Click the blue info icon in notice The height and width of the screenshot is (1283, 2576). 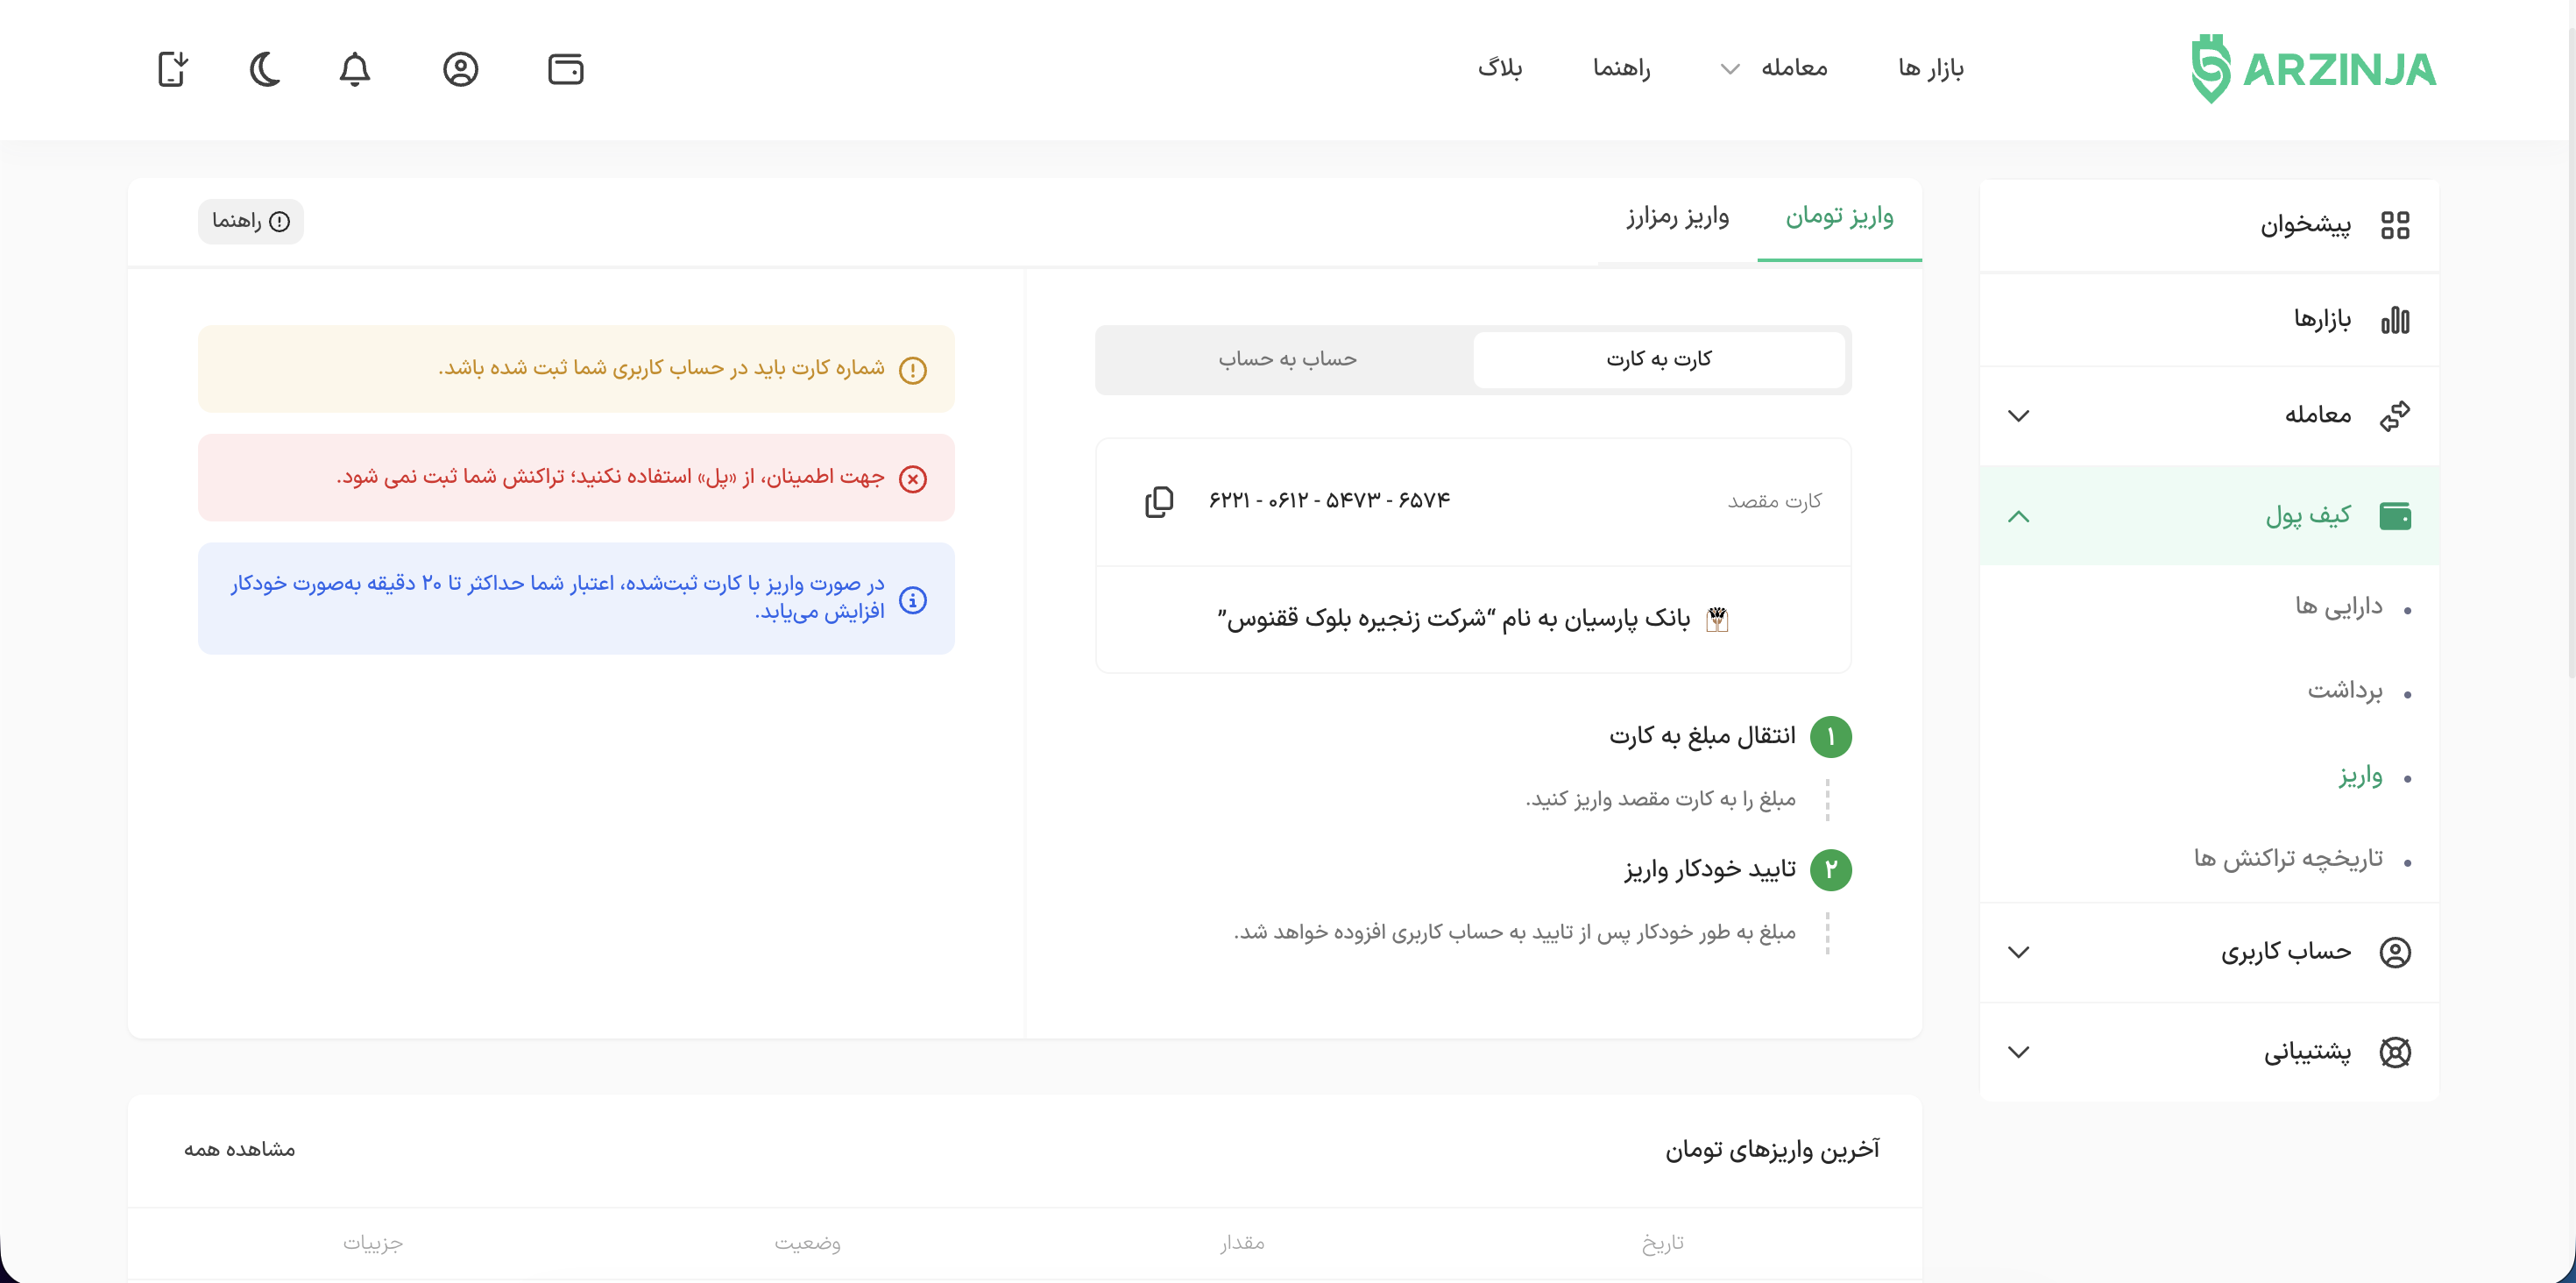point(913,600)
